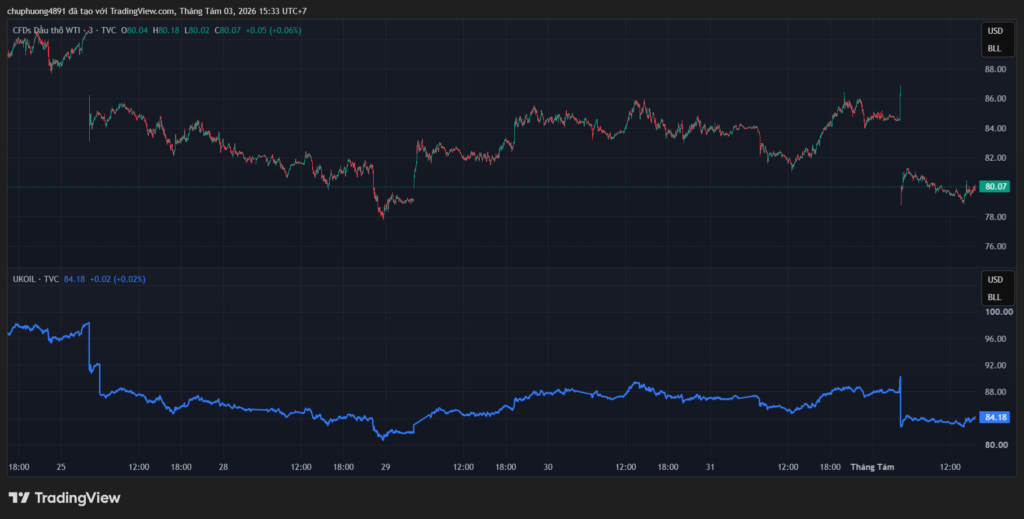
Task: Click the '+0.02 (+0.02%)' UKOIL change value
Action: point(118,279)
